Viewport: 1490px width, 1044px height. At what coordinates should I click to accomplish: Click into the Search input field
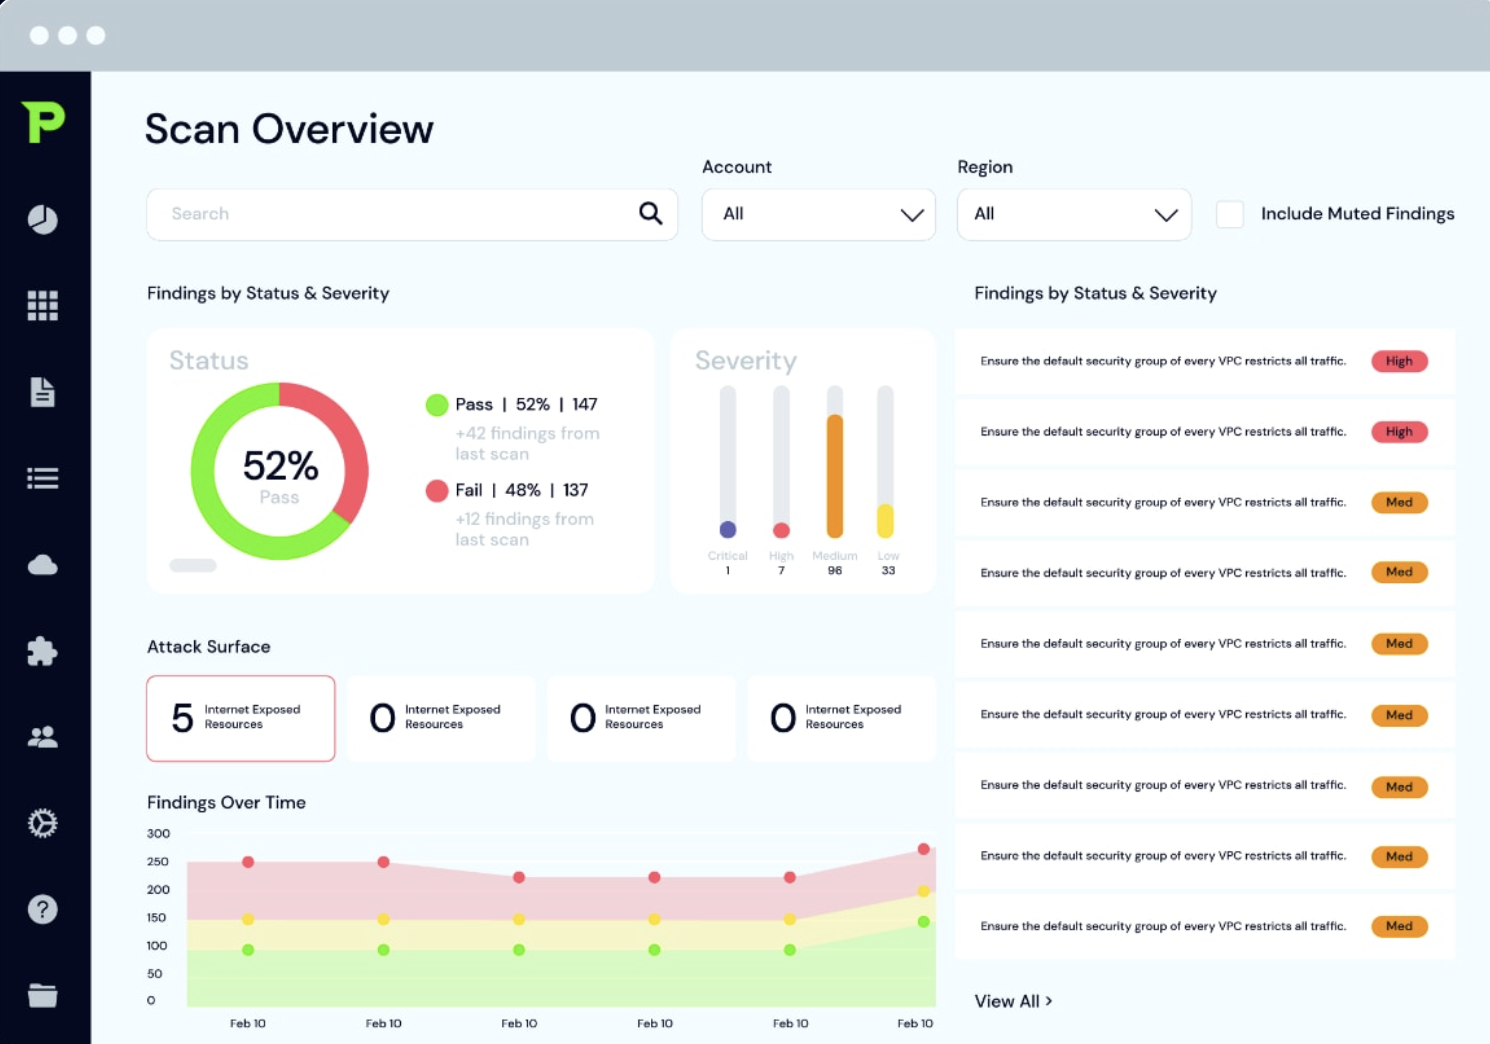click(412, 214)
